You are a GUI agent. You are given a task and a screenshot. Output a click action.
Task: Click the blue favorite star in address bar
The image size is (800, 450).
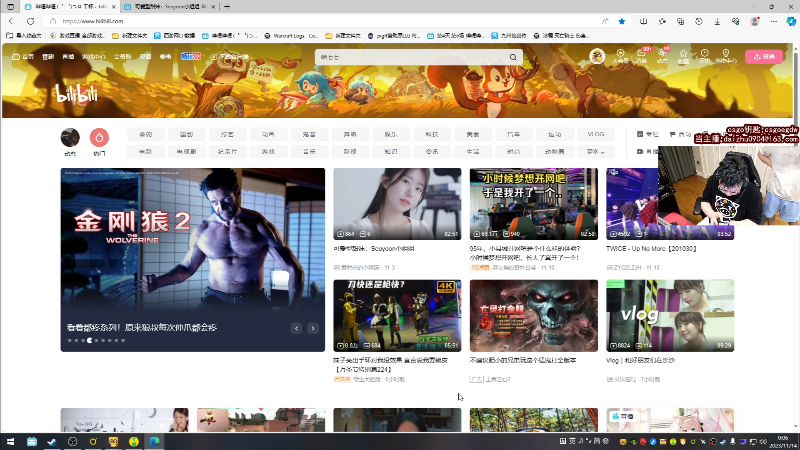point(621,21)
